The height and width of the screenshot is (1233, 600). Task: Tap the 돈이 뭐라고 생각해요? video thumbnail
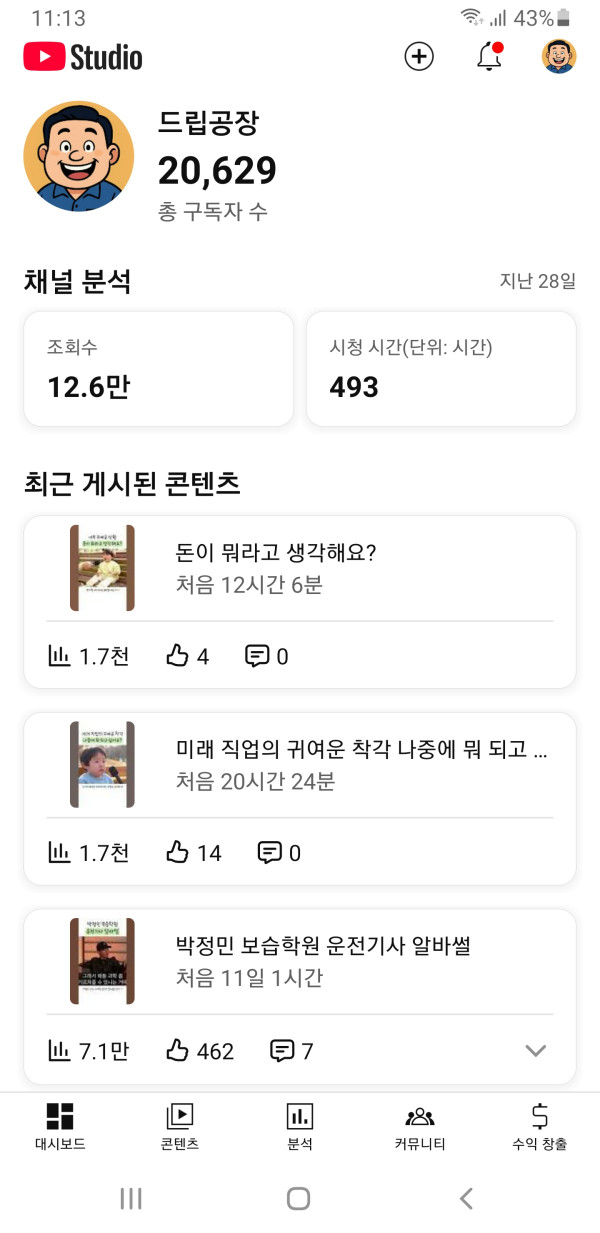coord(102,568)
